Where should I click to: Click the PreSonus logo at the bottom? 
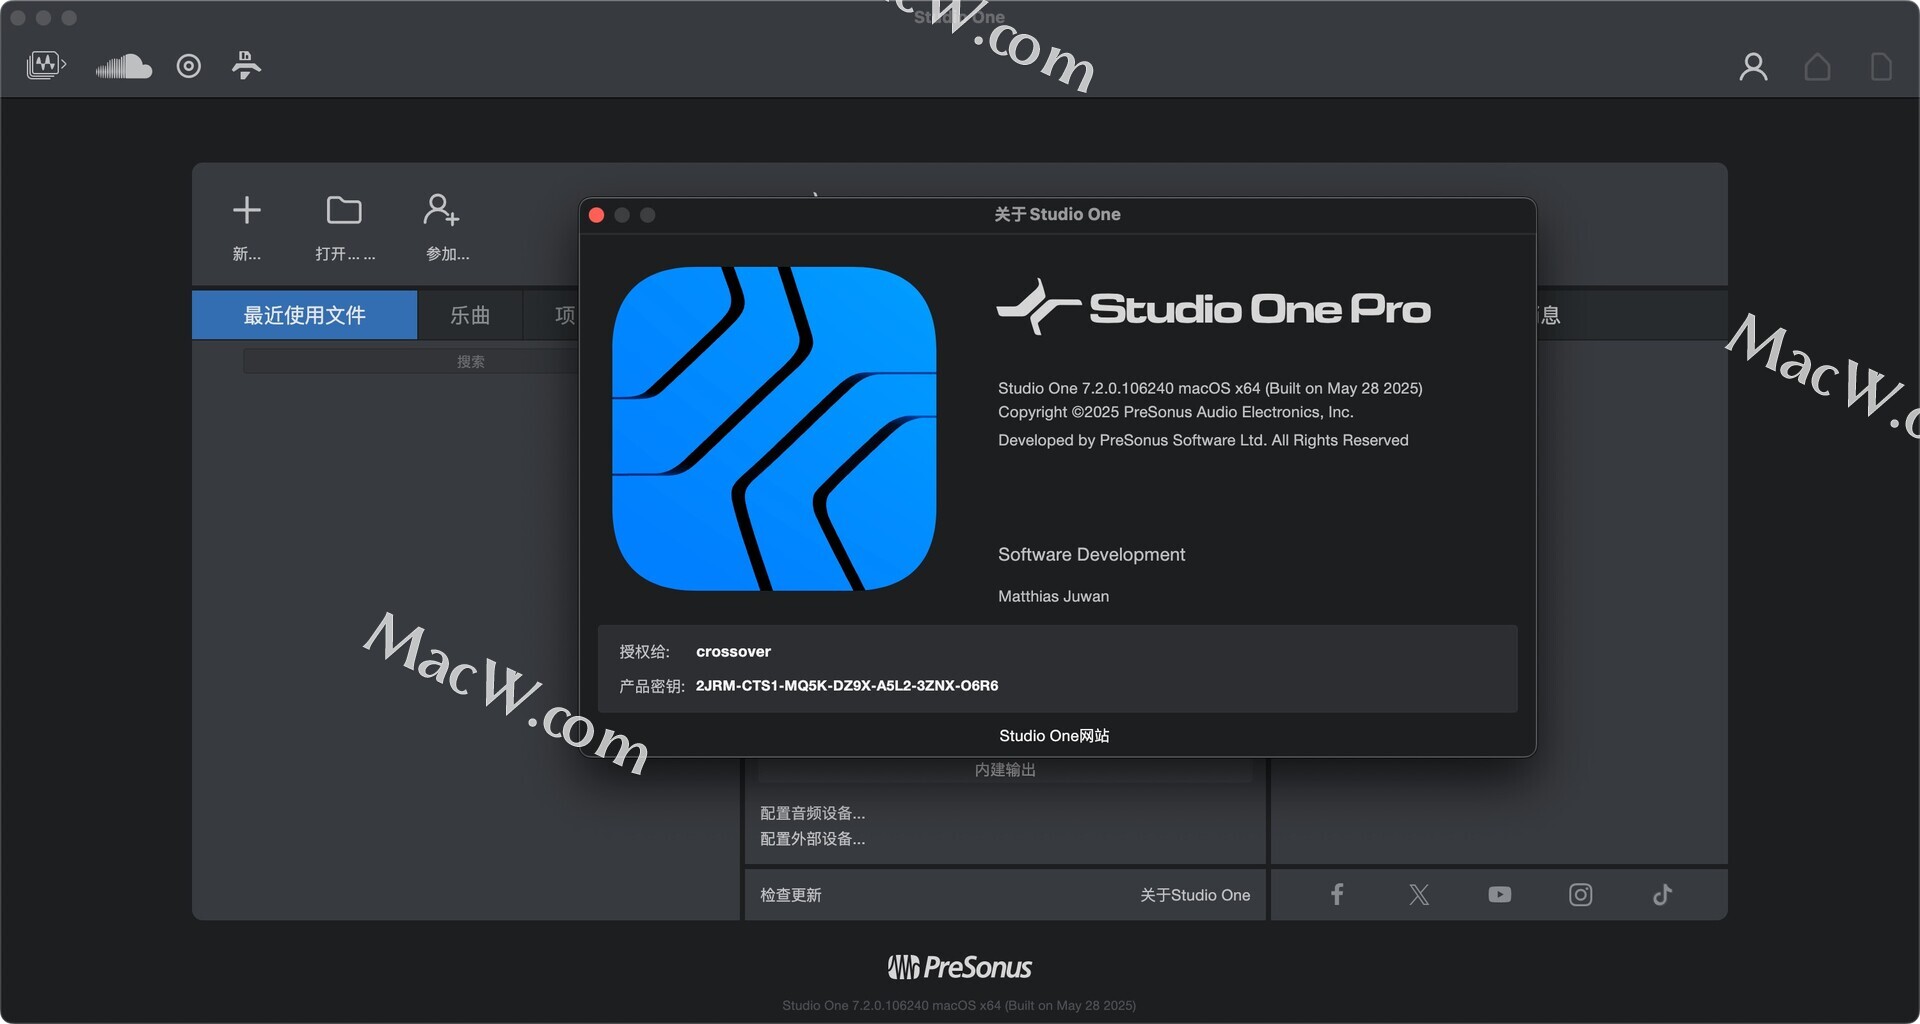point(959,967)
